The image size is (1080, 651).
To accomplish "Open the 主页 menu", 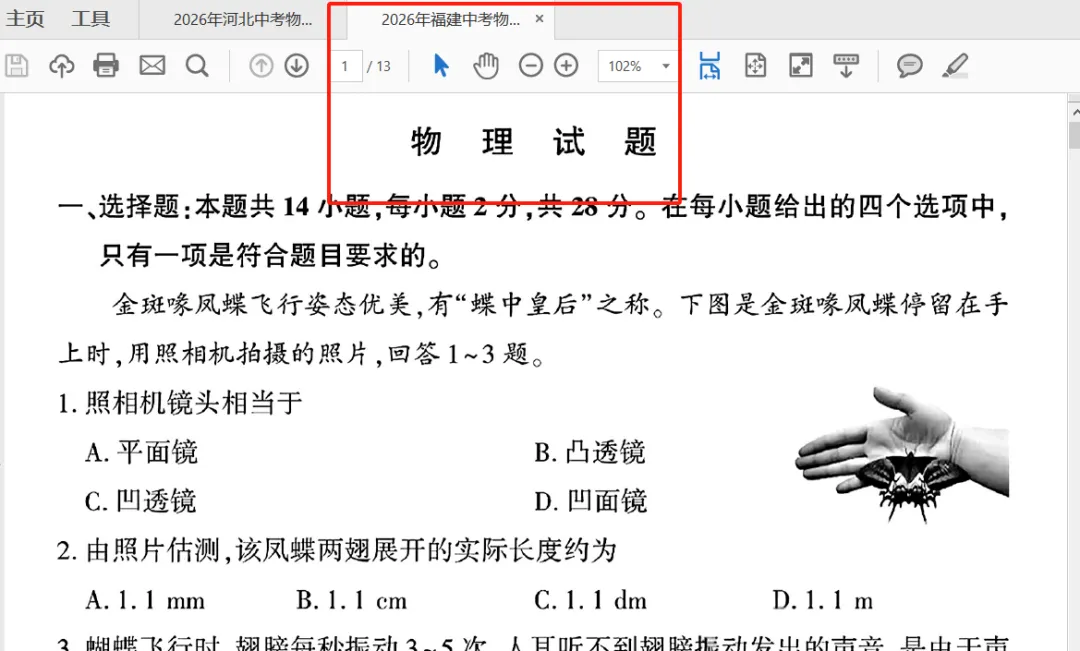I will tap(25, 19).
